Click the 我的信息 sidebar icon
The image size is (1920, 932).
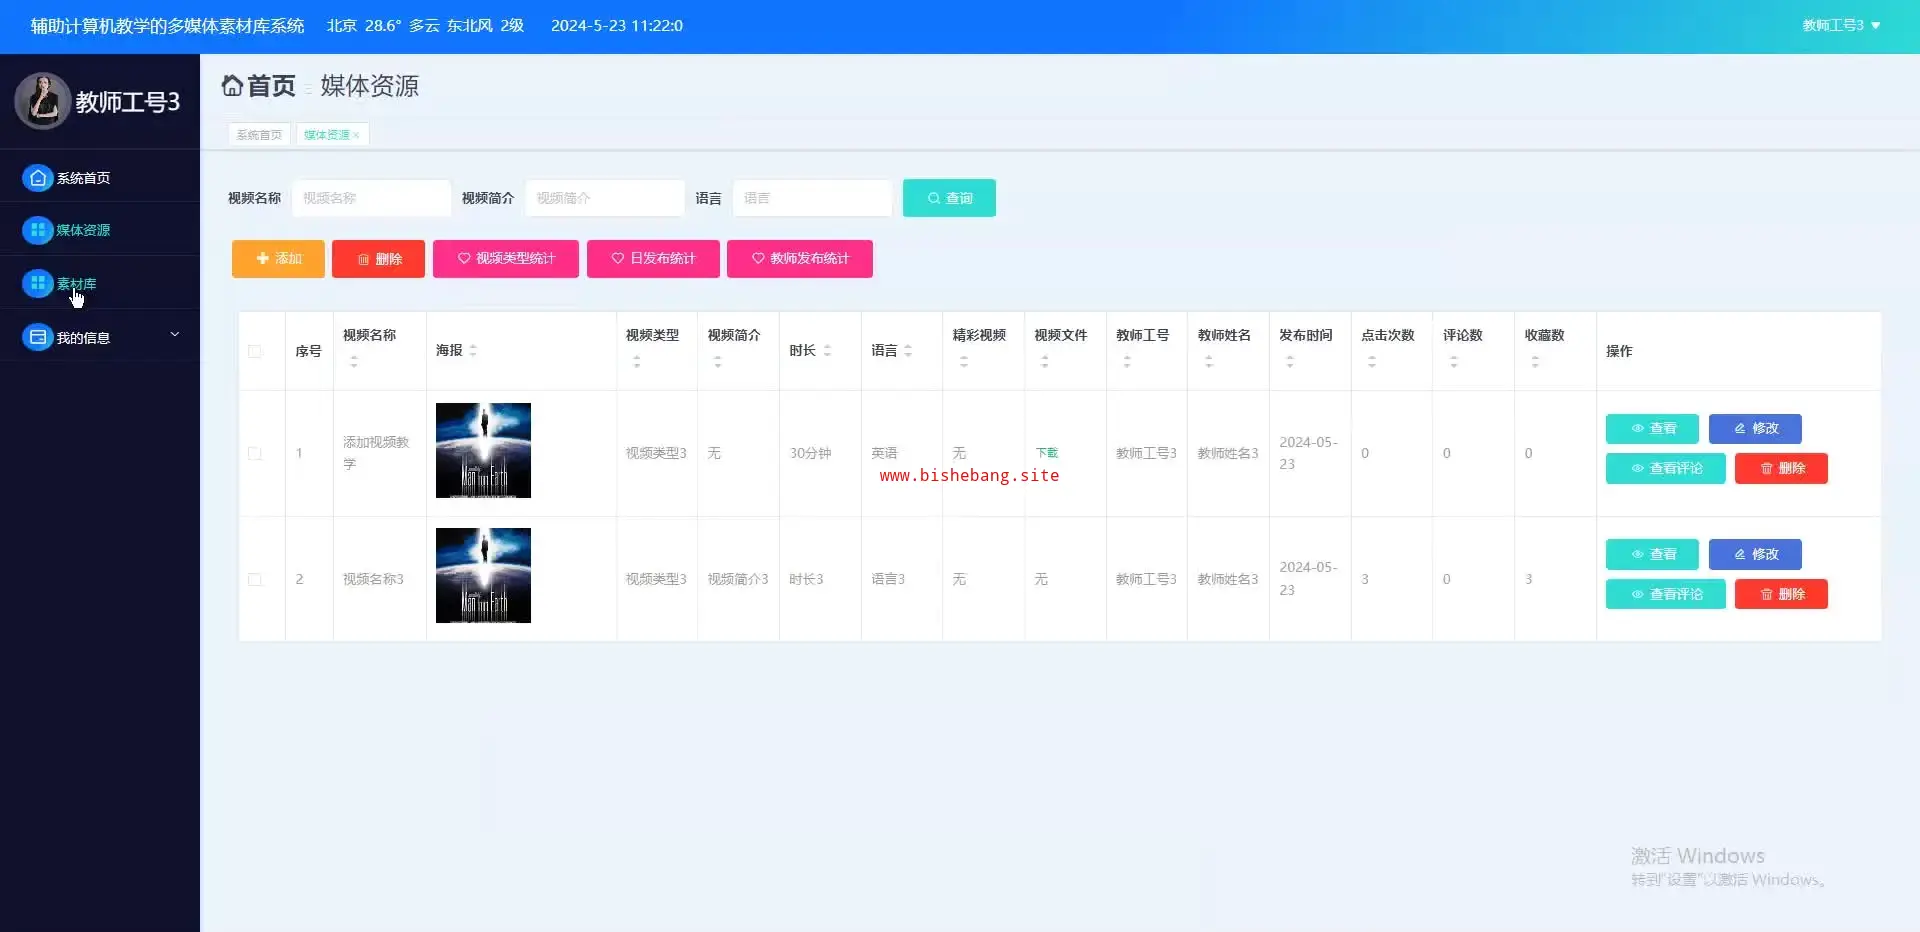click(x=38, y=338)
